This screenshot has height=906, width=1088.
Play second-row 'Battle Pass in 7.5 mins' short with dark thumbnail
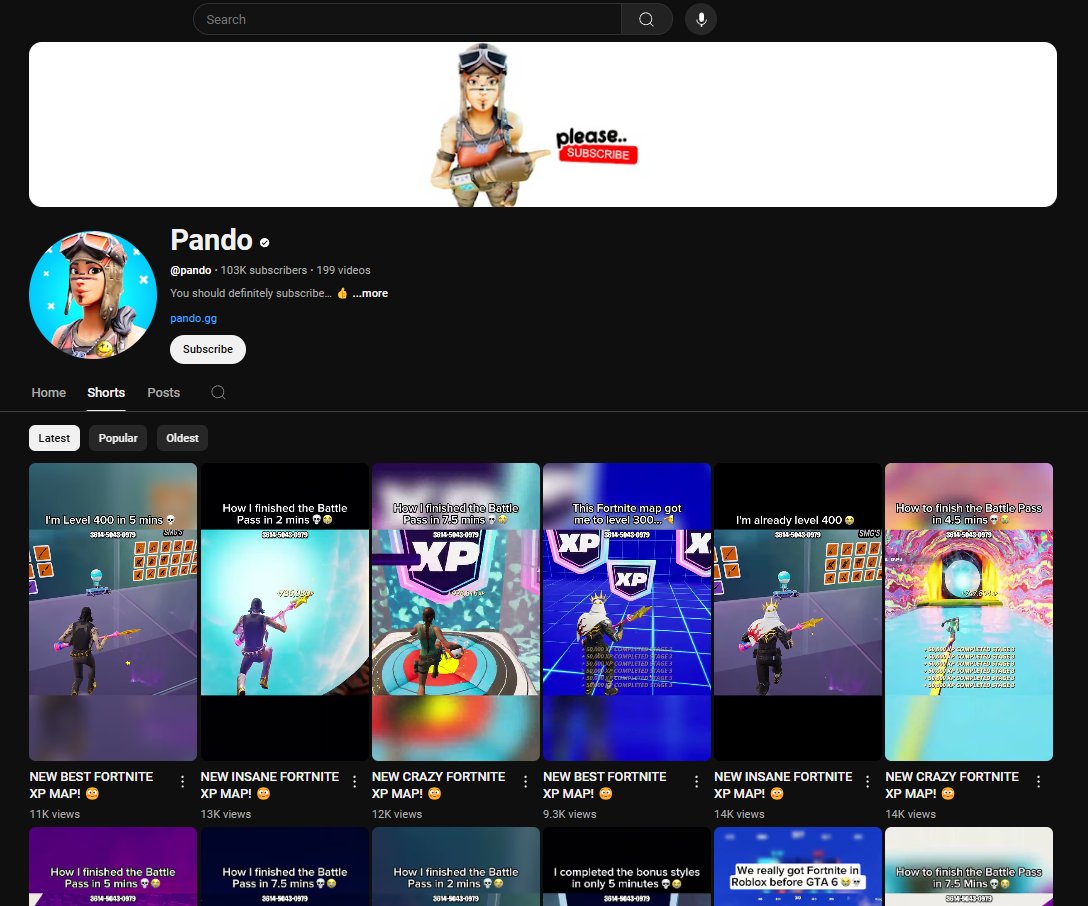(284, 866)
